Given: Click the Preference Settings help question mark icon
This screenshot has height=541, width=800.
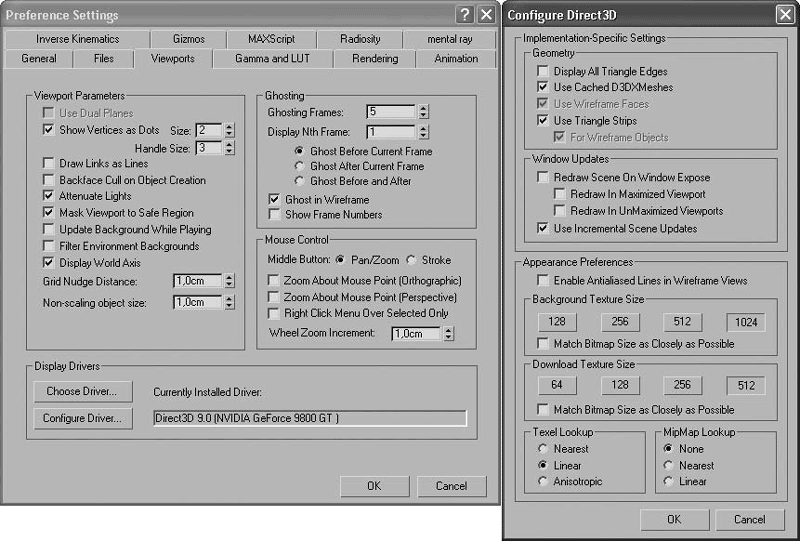Looking at the screenshot, I should tap(464, 15).
